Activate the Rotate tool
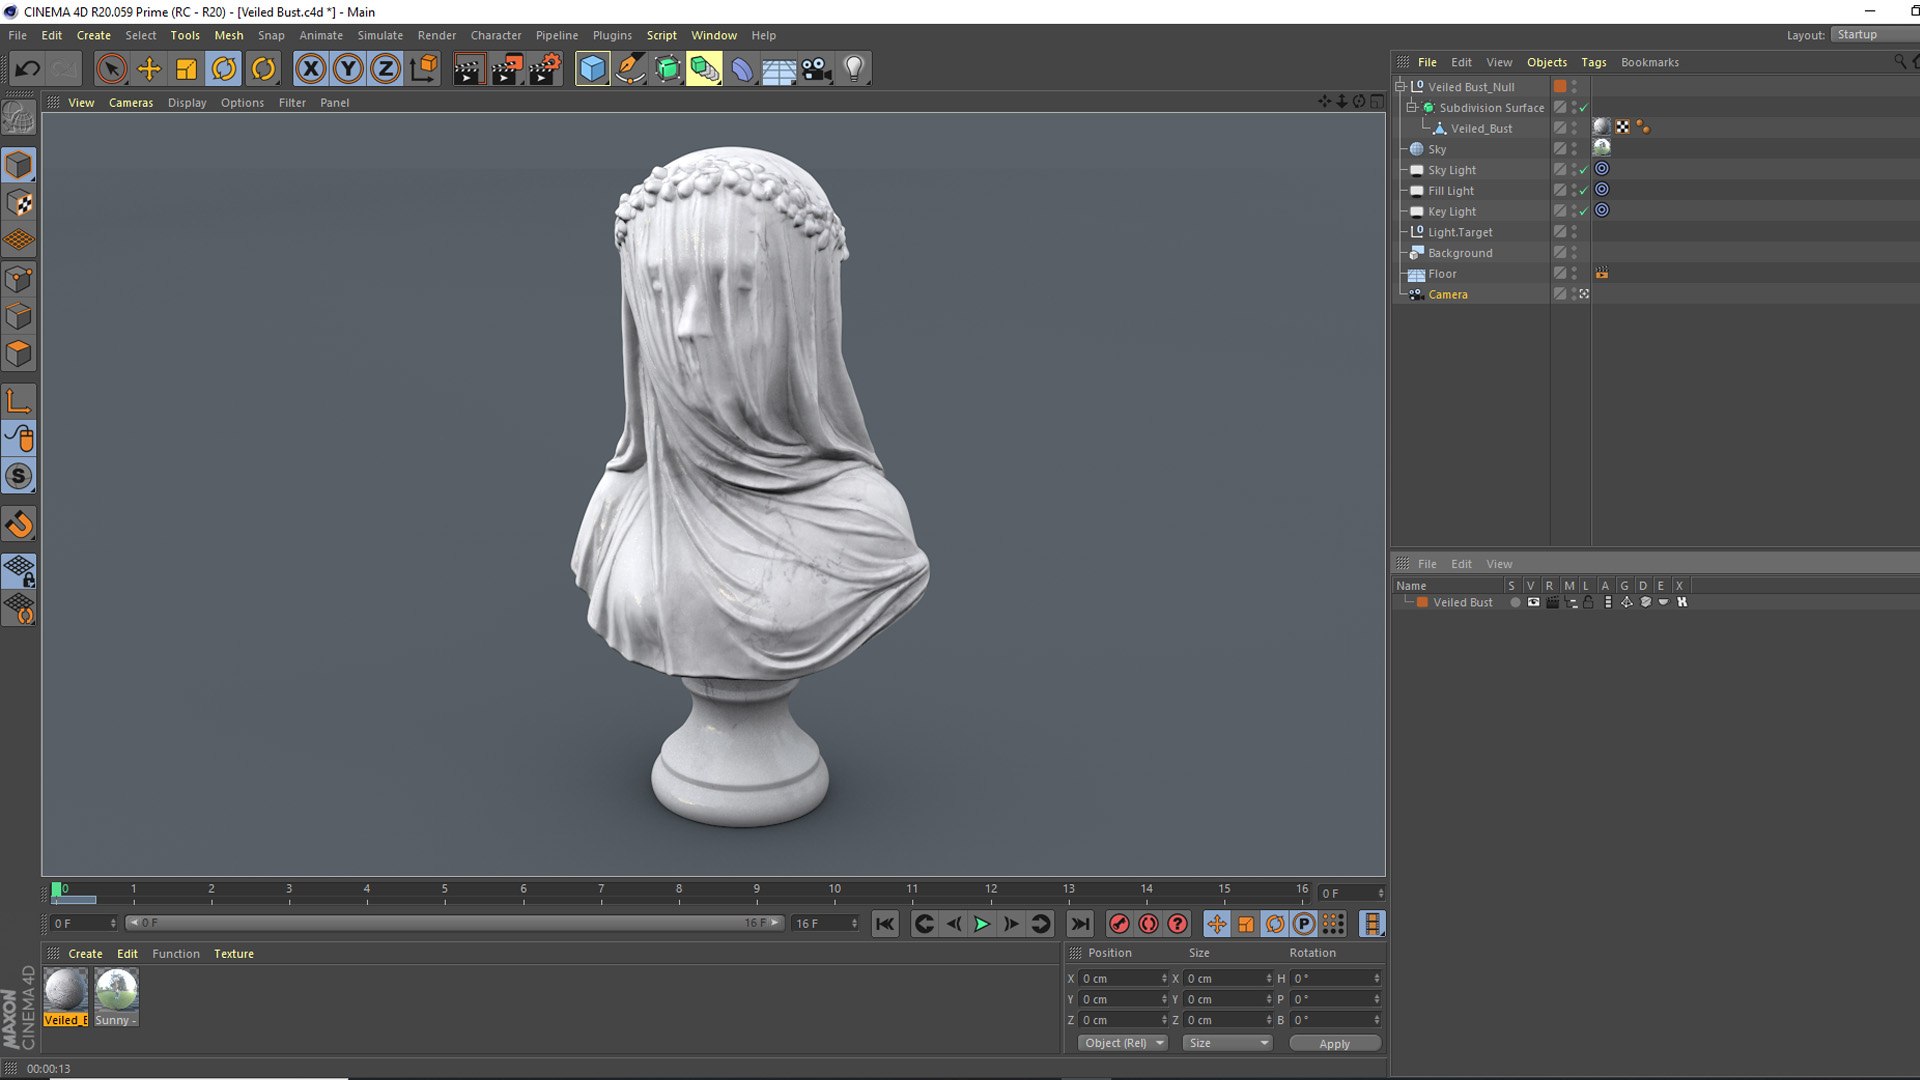1920x1080 pixels. [224, 69]
